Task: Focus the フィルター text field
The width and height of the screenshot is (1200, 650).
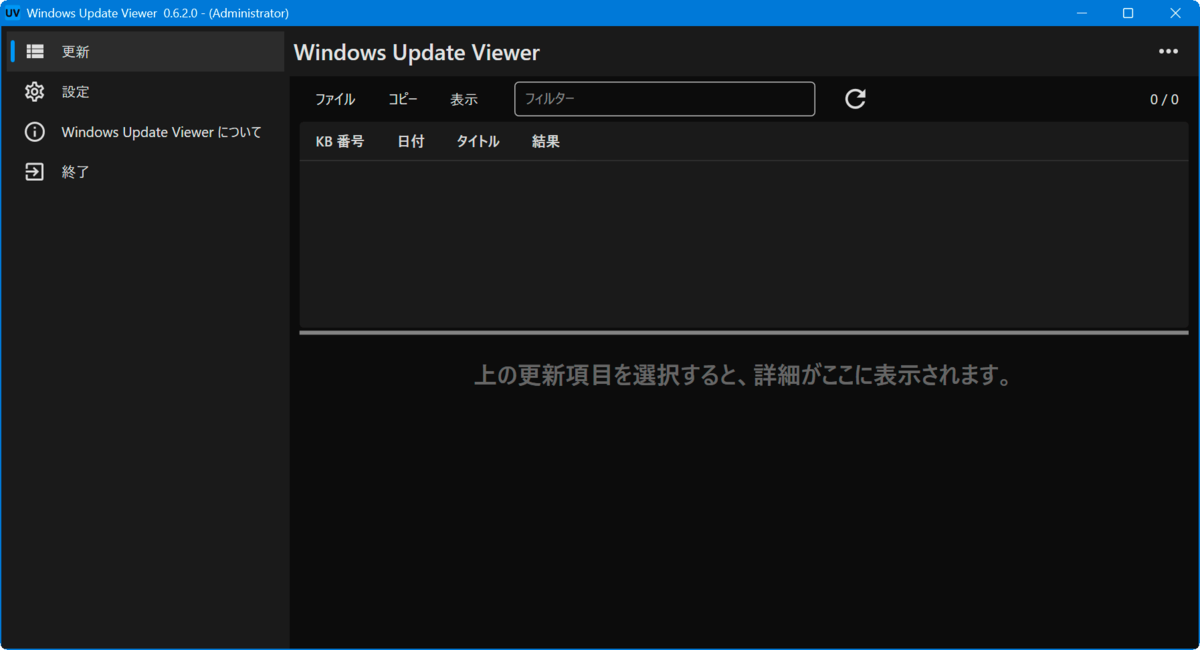Action: coord(665,99)
